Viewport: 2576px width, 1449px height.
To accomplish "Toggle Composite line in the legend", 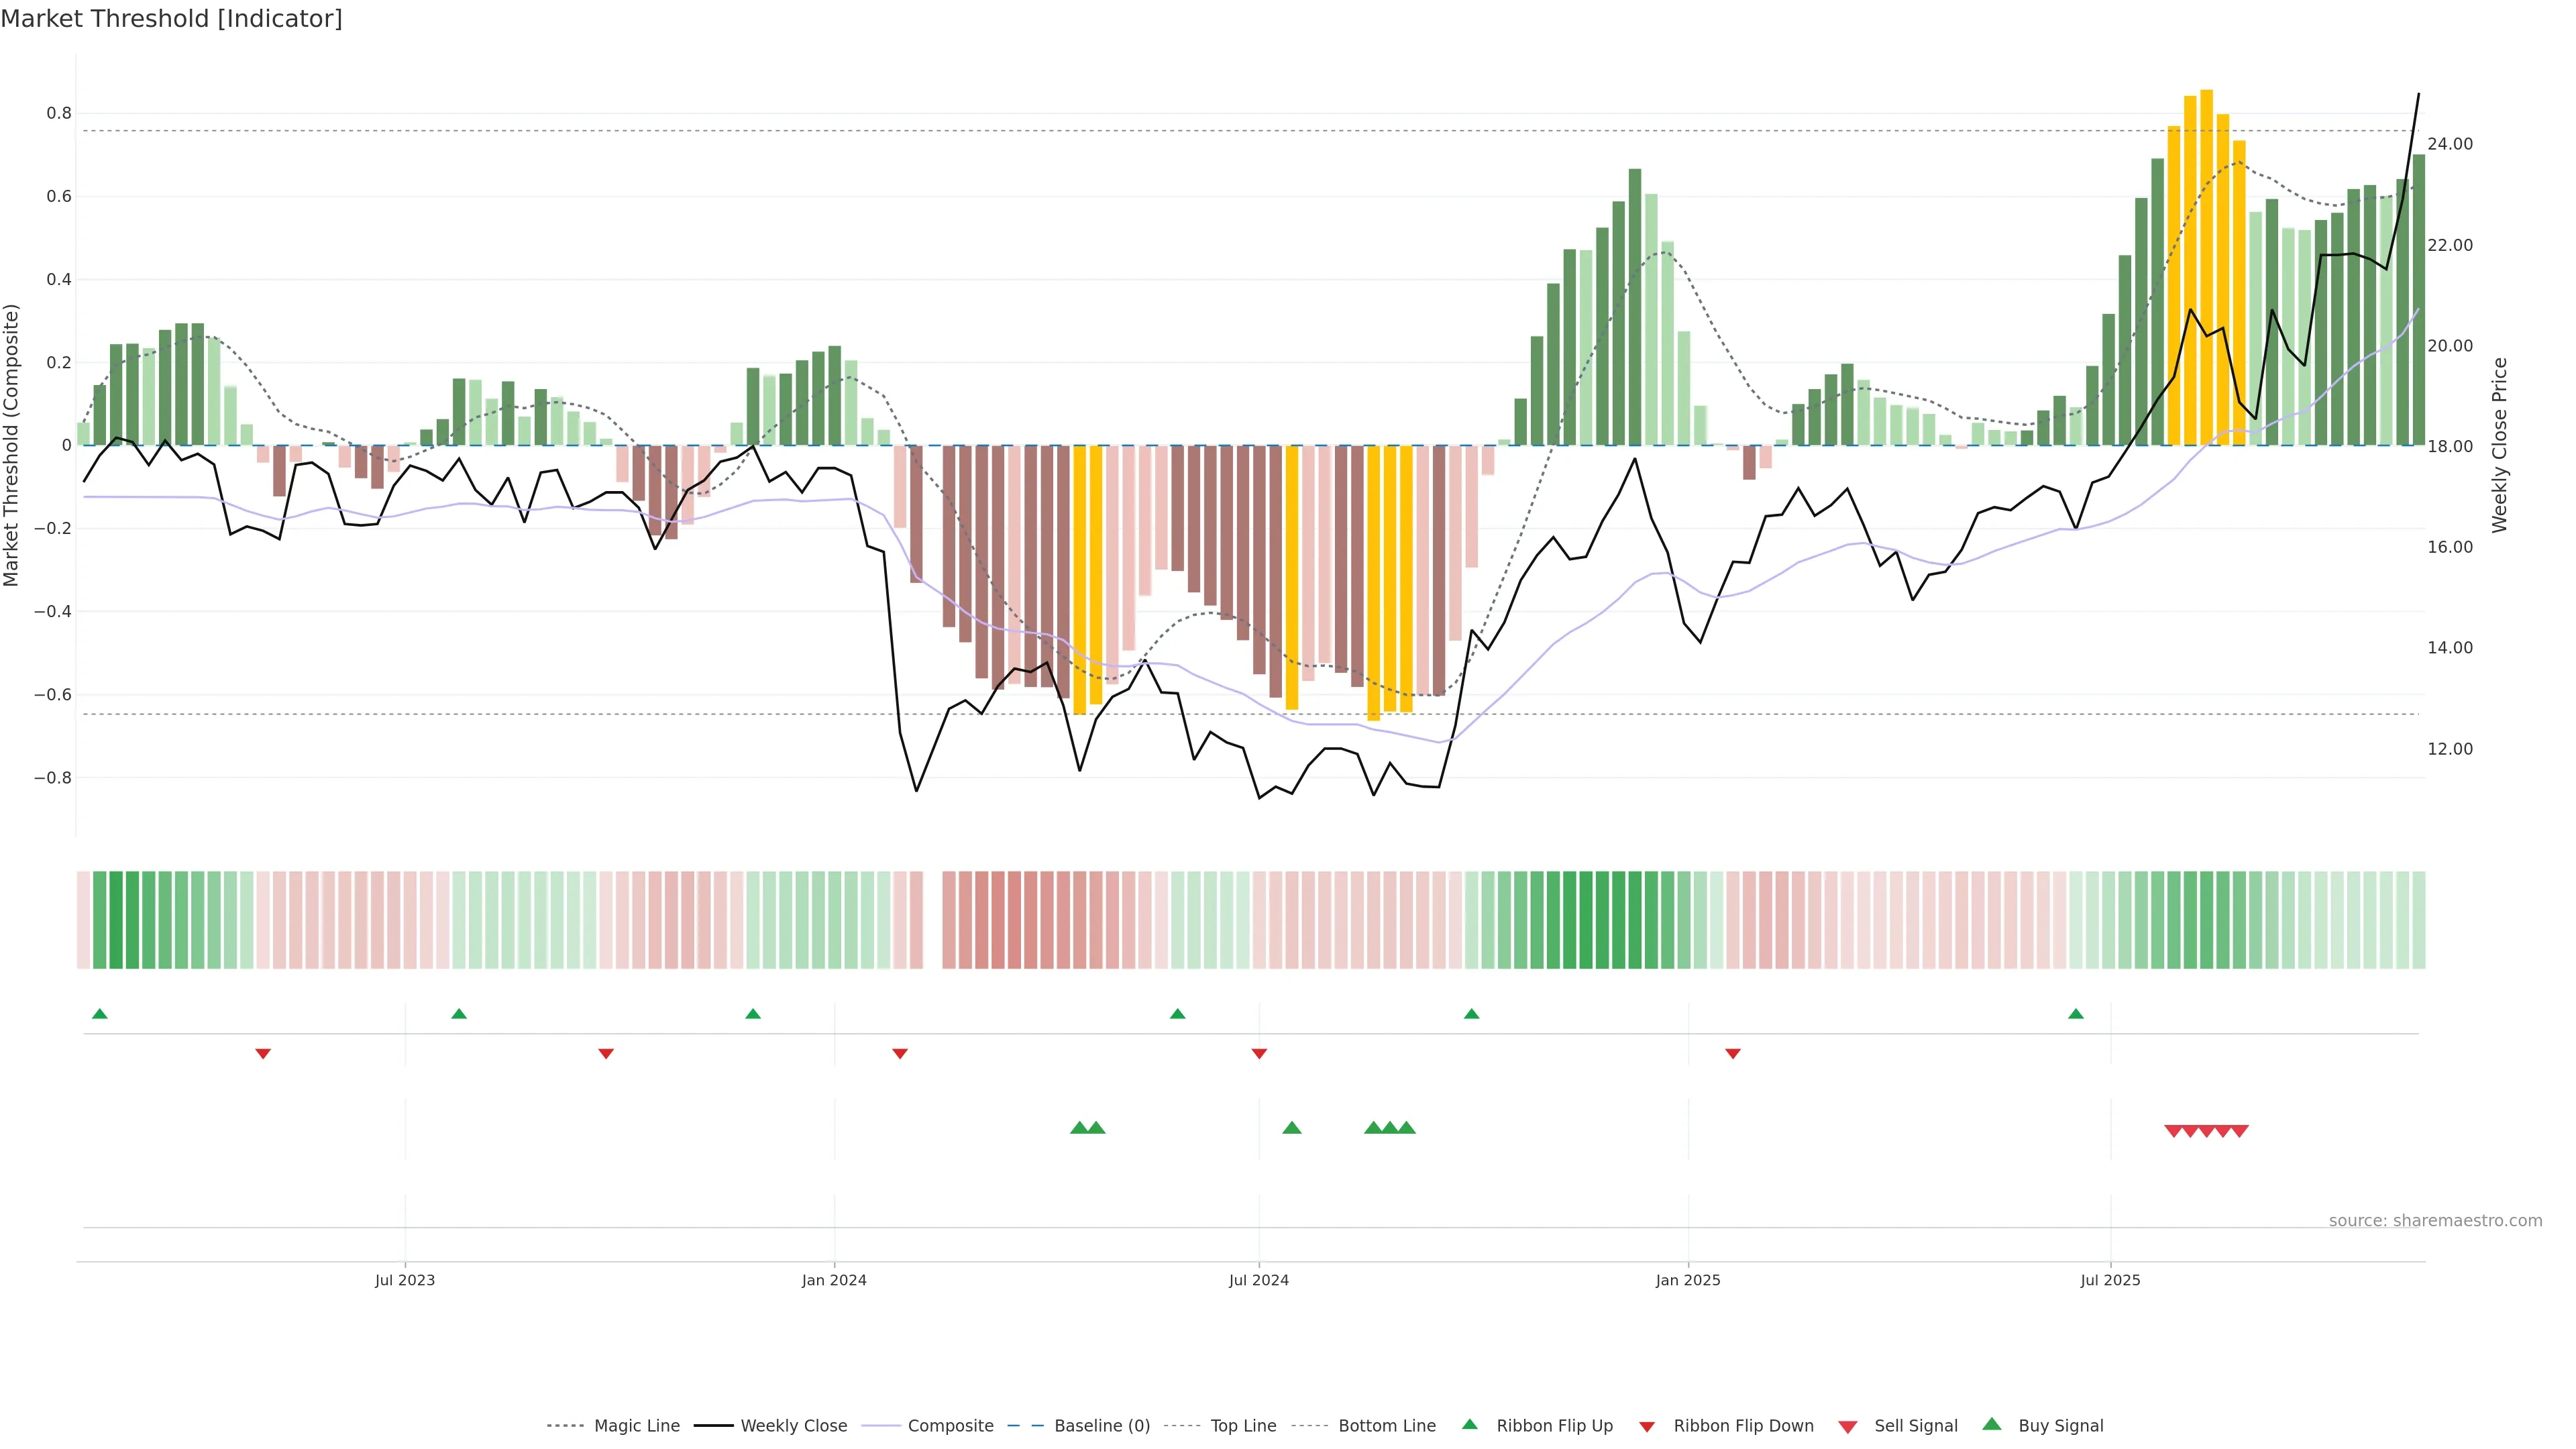I will click(x=950, y=1426).
